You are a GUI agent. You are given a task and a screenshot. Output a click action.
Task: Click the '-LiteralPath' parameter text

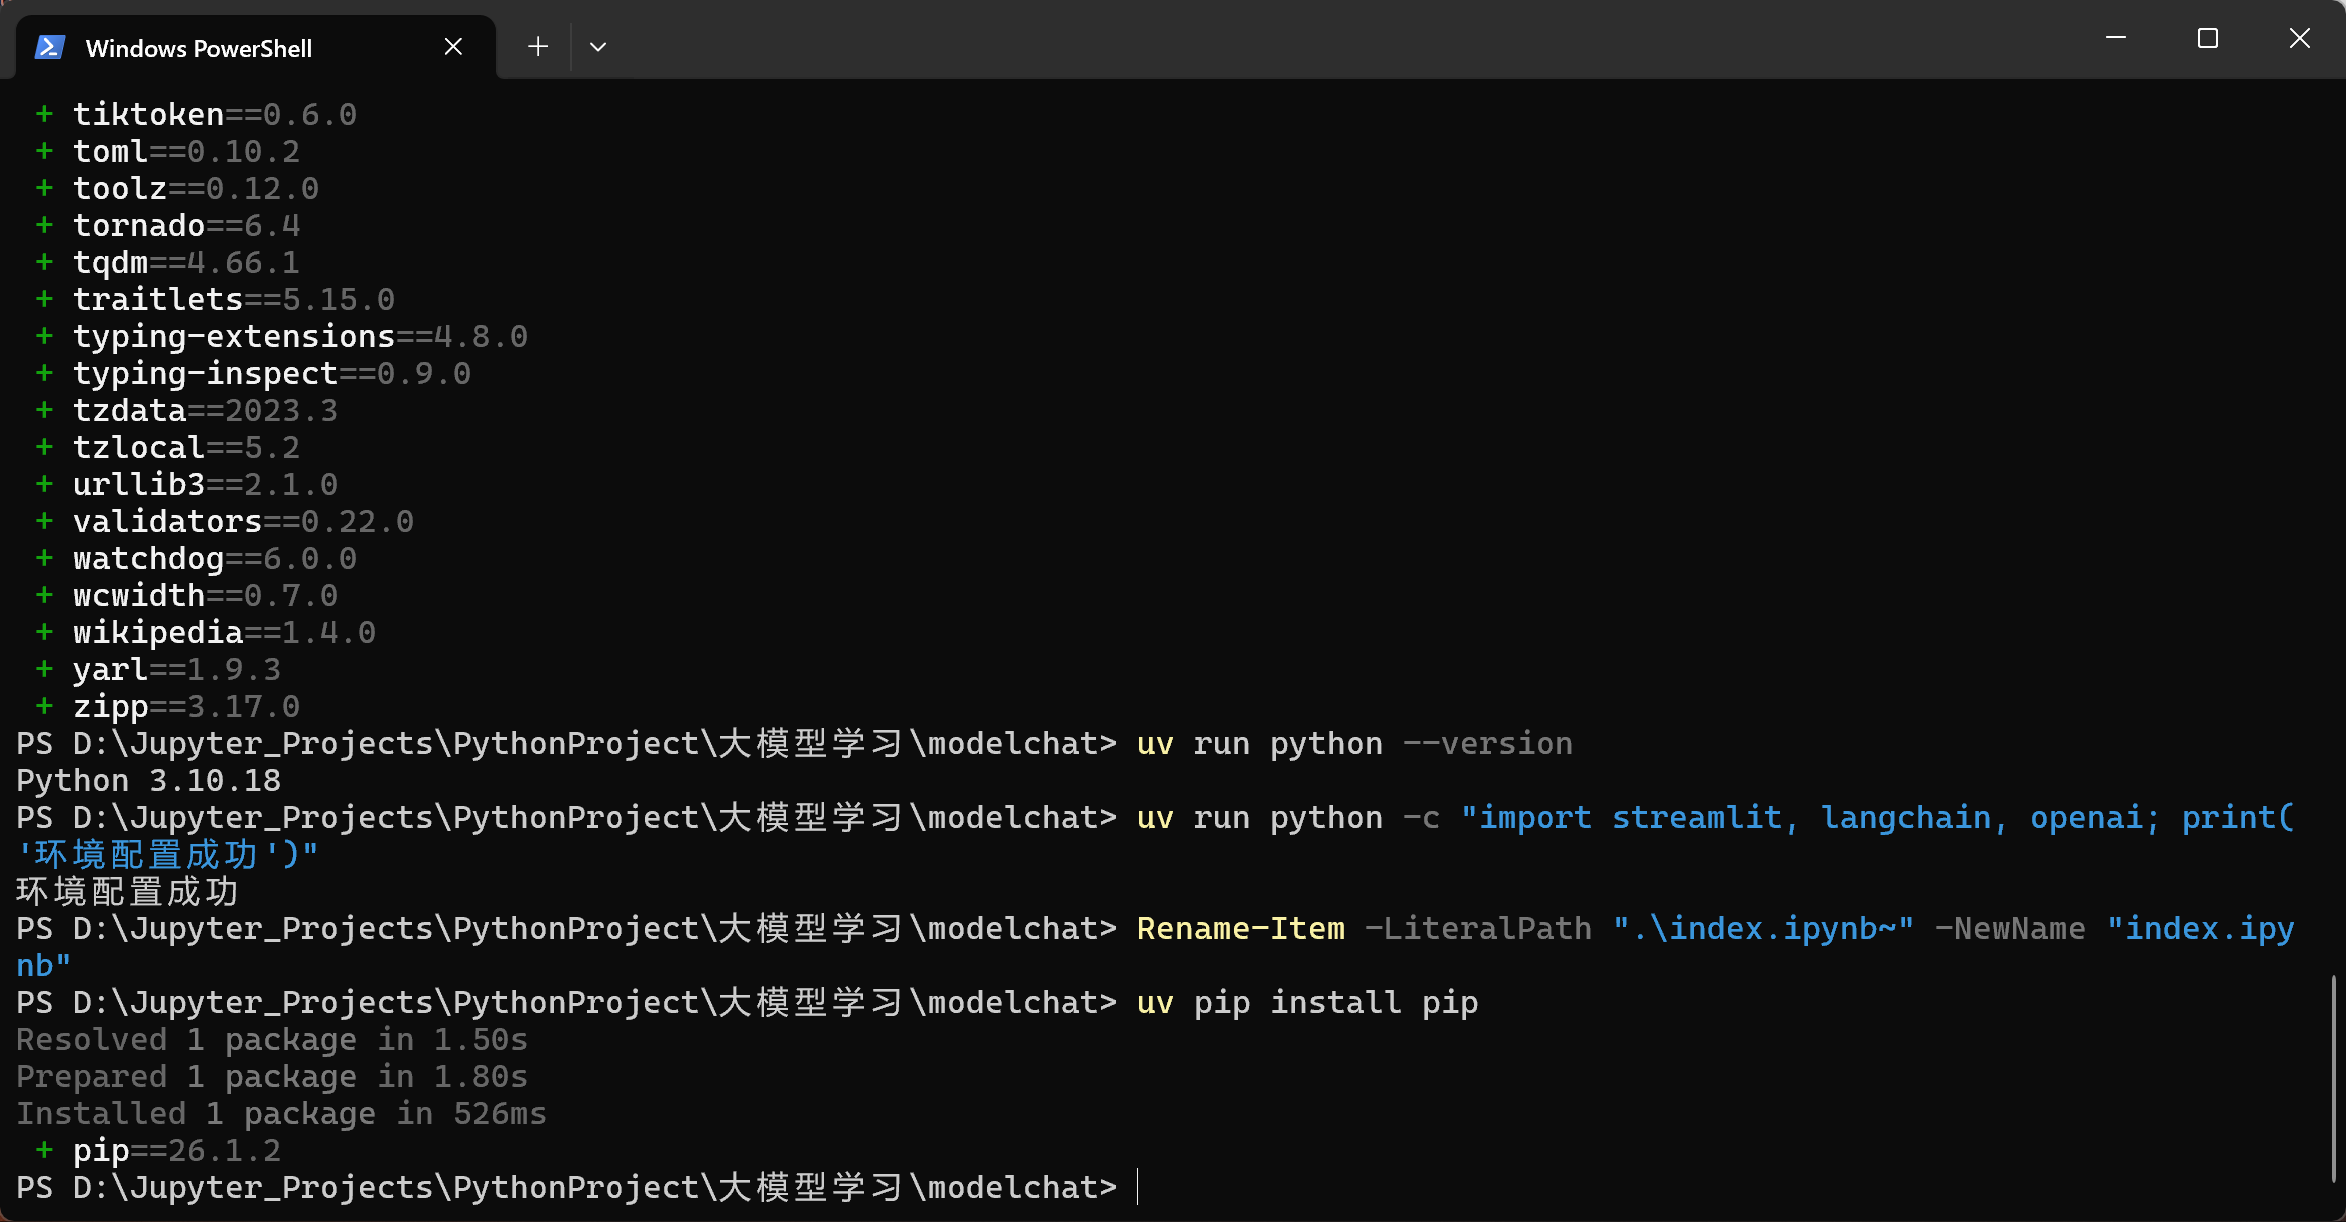point(1478,928)
